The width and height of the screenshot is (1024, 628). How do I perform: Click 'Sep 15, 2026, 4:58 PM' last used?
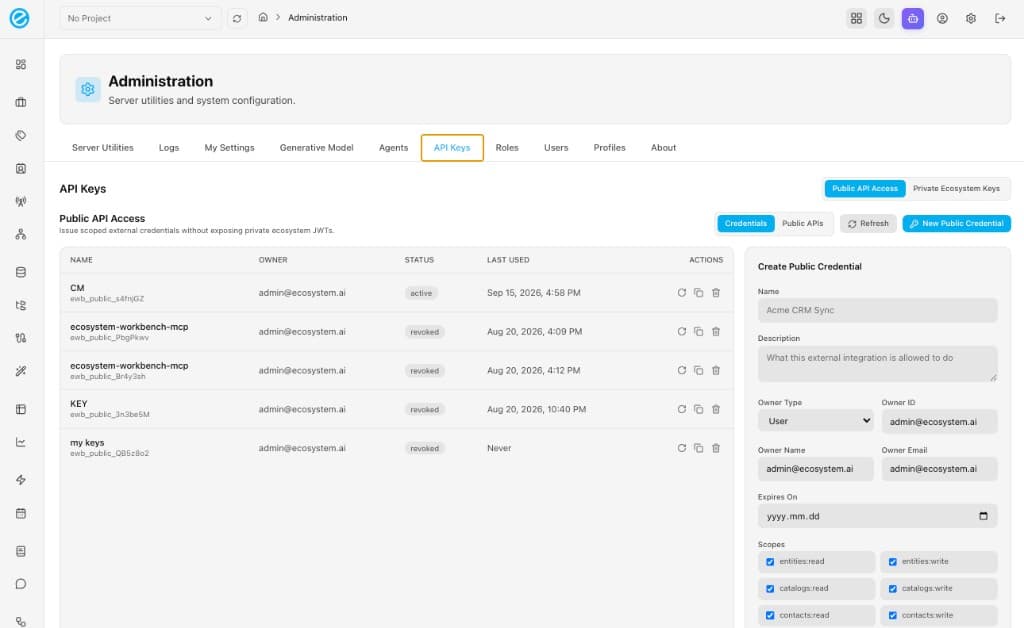[x=534, y=292]
